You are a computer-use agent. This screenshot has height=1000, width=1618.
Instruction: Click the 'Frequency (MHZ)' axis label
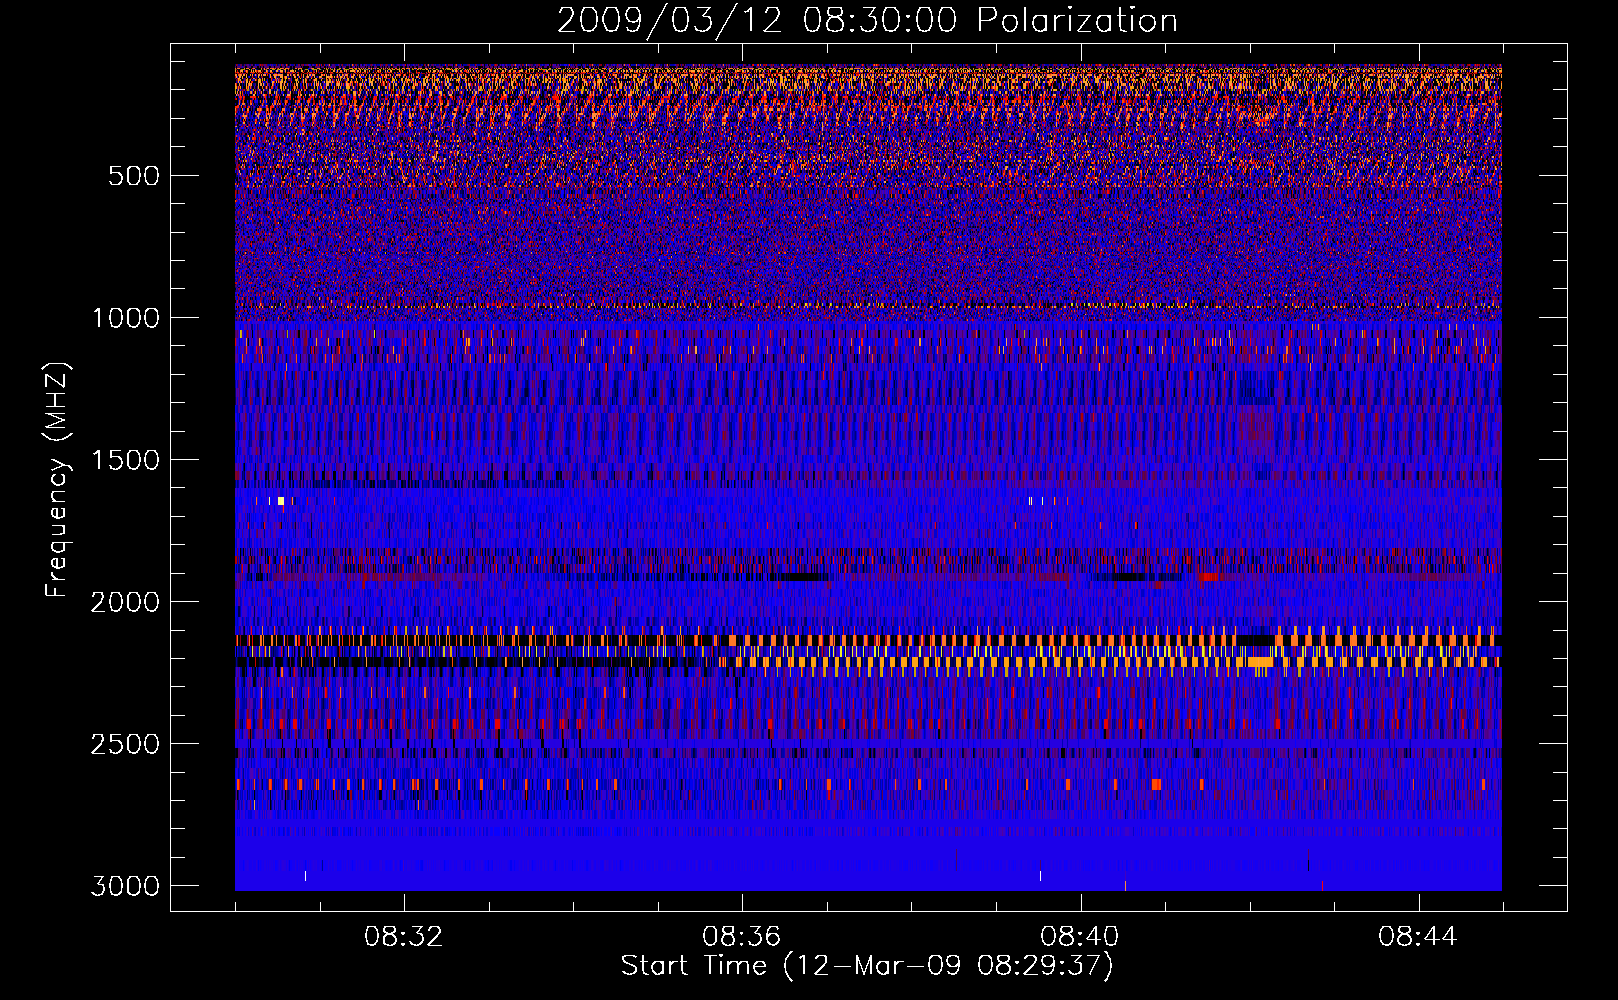(x=57, y=480)
